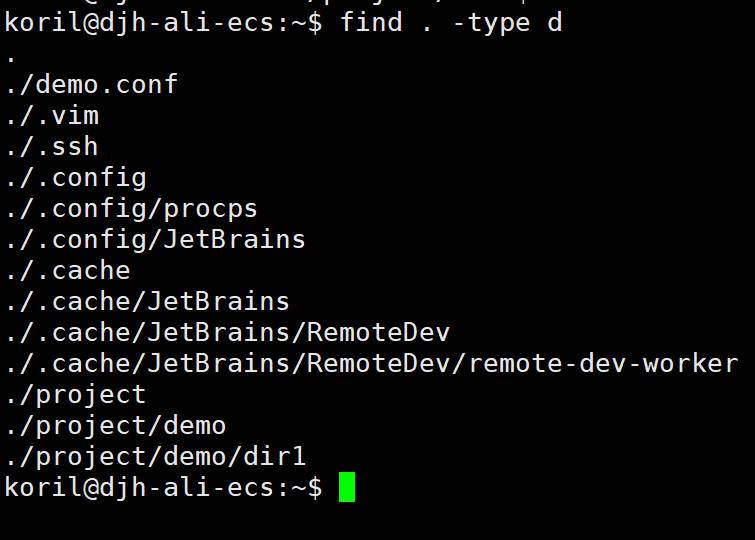Click the green terminal cursor block
This screenshot has width=755, height=540.
[347, 487]
